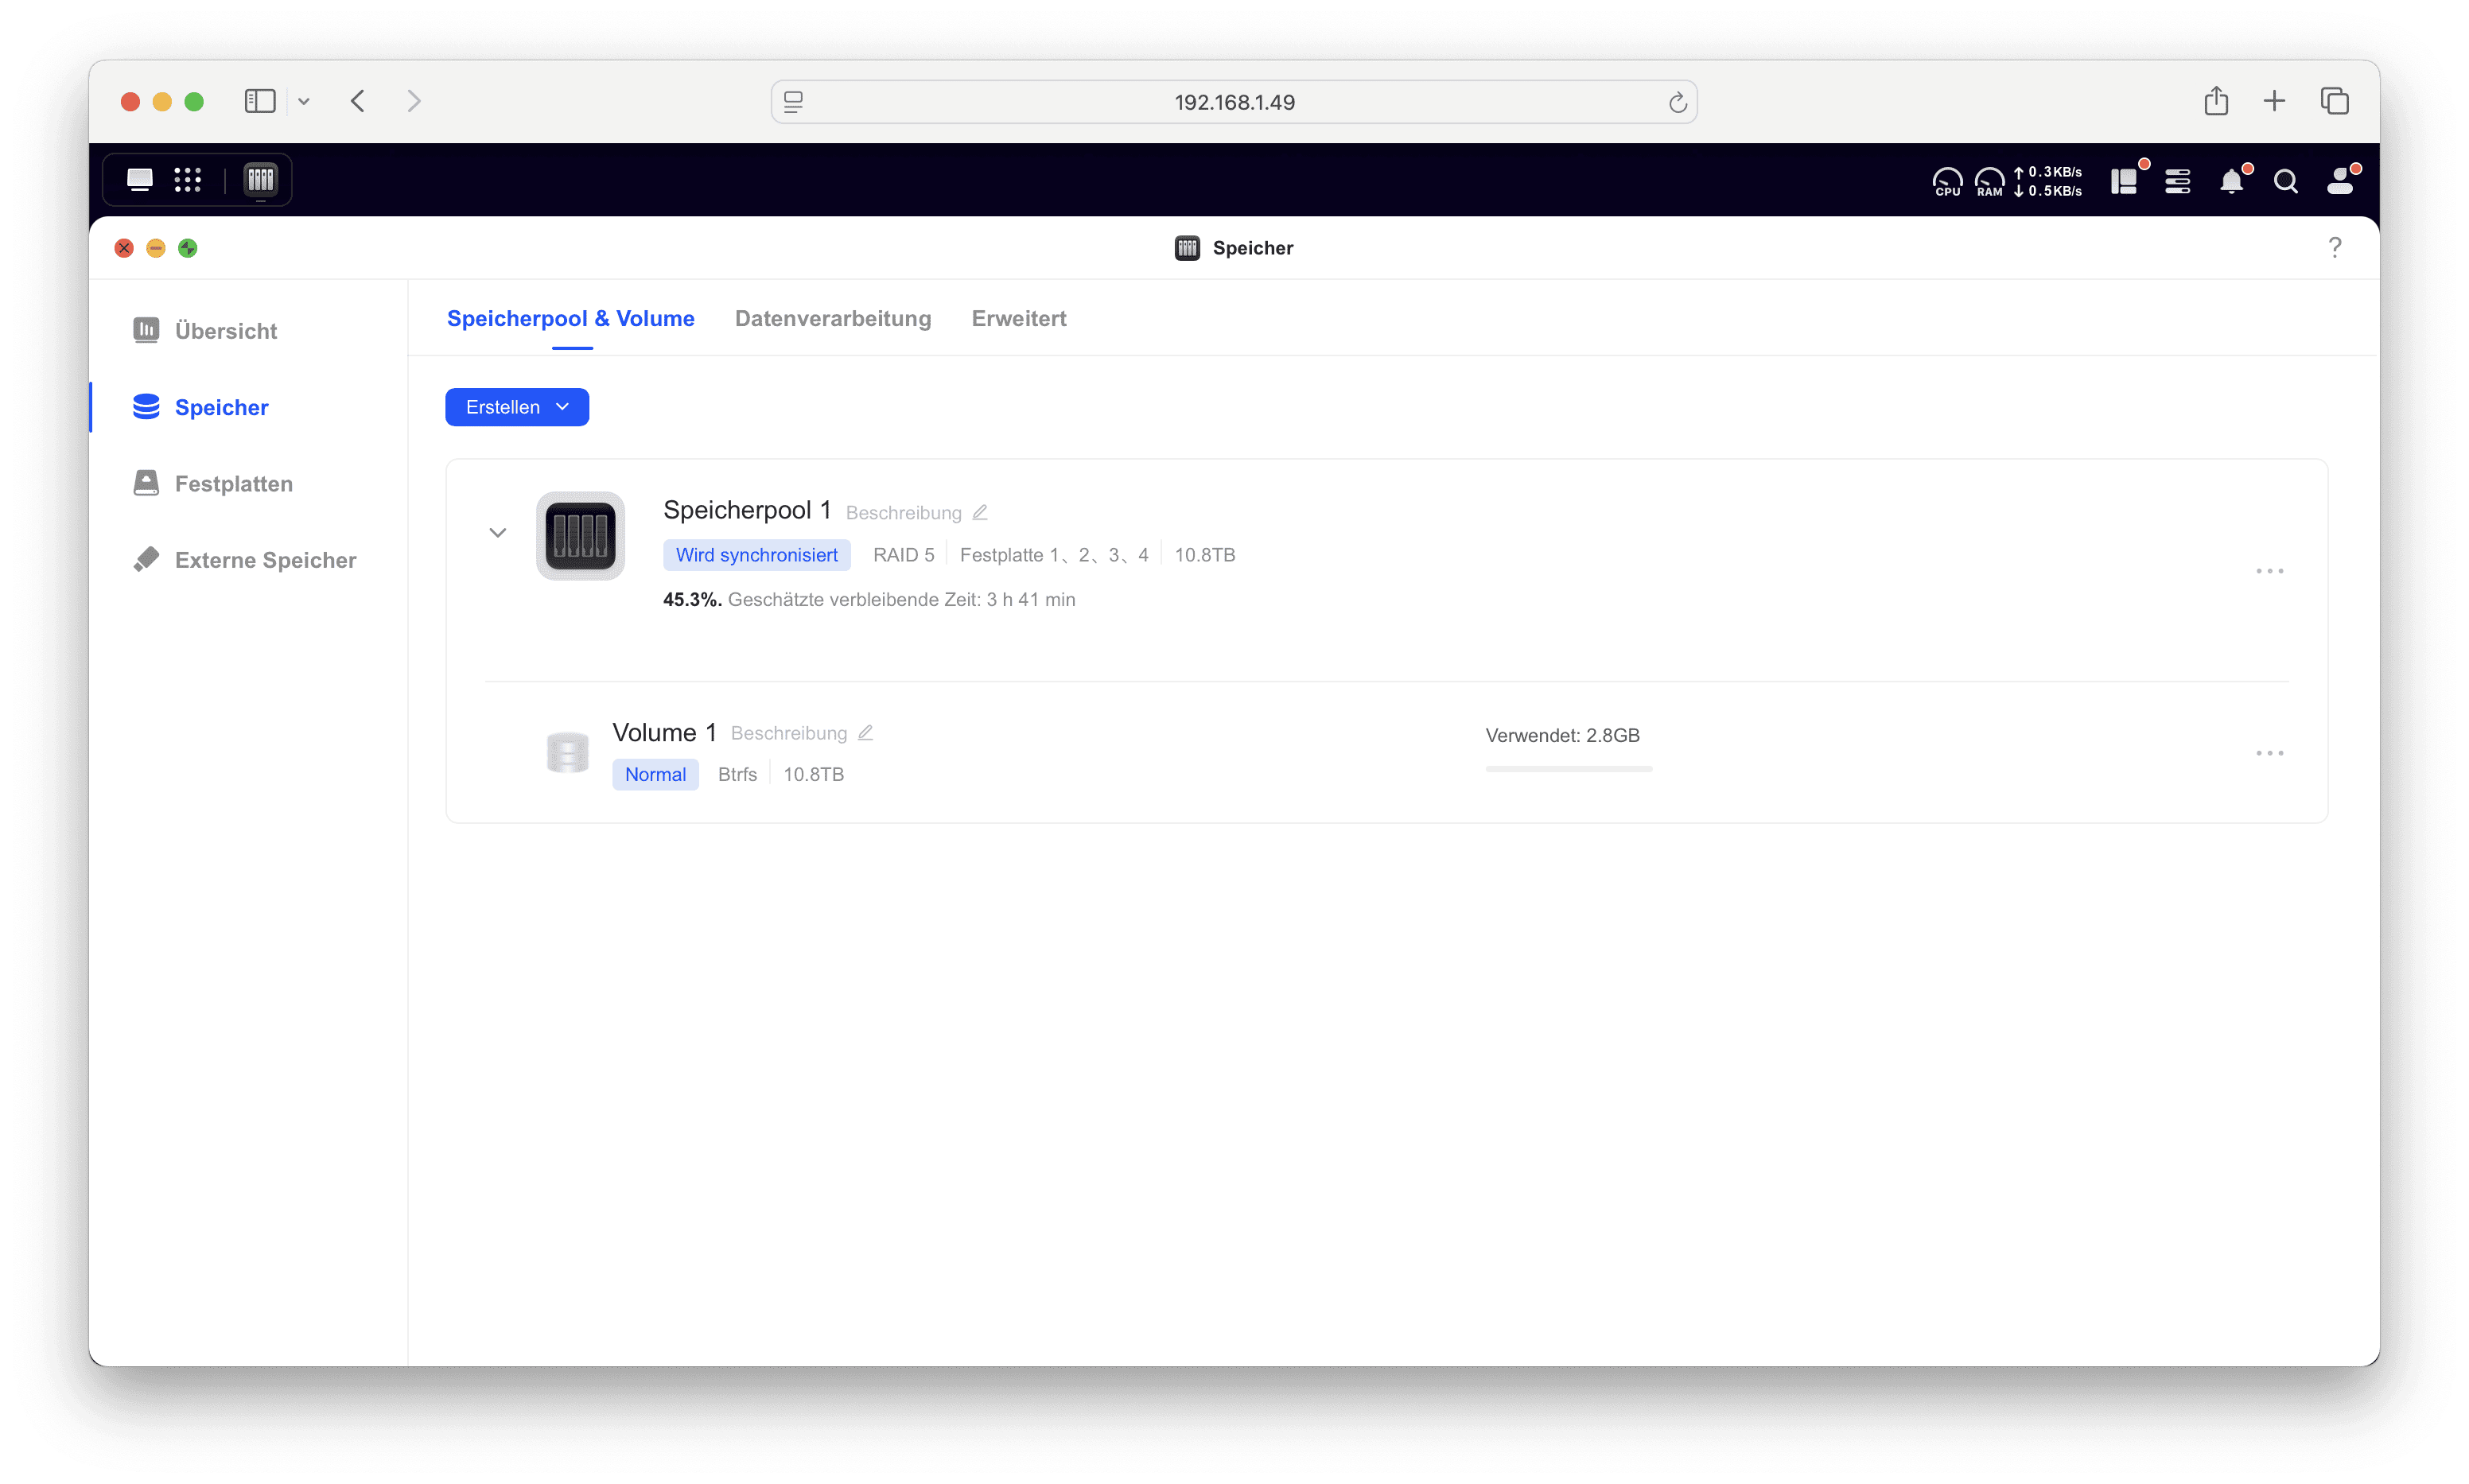
Task: Open the app grid launcher icon
Action: [x=188, y=180]
